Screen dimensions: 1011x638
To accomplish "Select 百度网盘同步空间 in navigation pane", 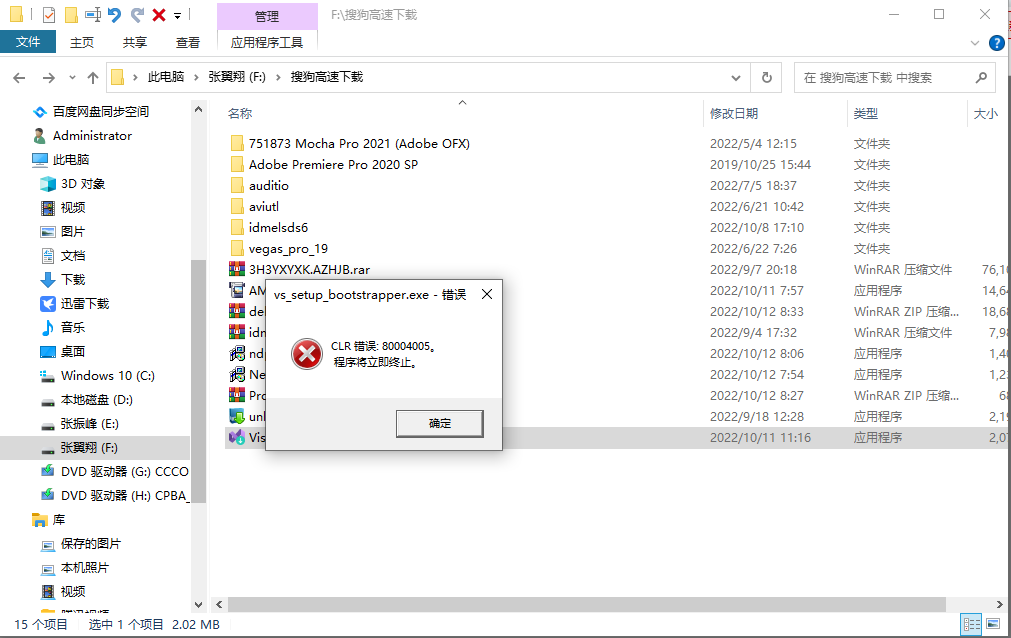I will 101,112.
